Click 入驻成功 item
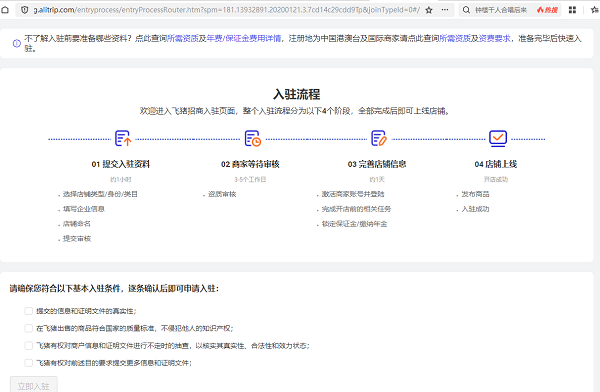 475,209
